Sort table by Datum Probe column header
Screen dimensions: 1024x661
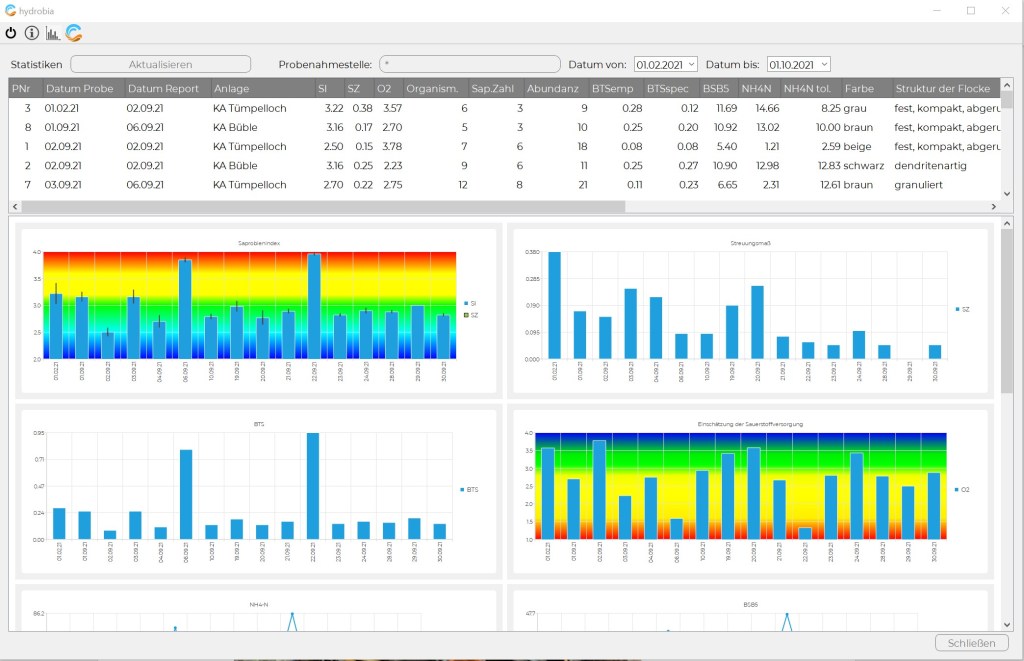pos(81,89)
